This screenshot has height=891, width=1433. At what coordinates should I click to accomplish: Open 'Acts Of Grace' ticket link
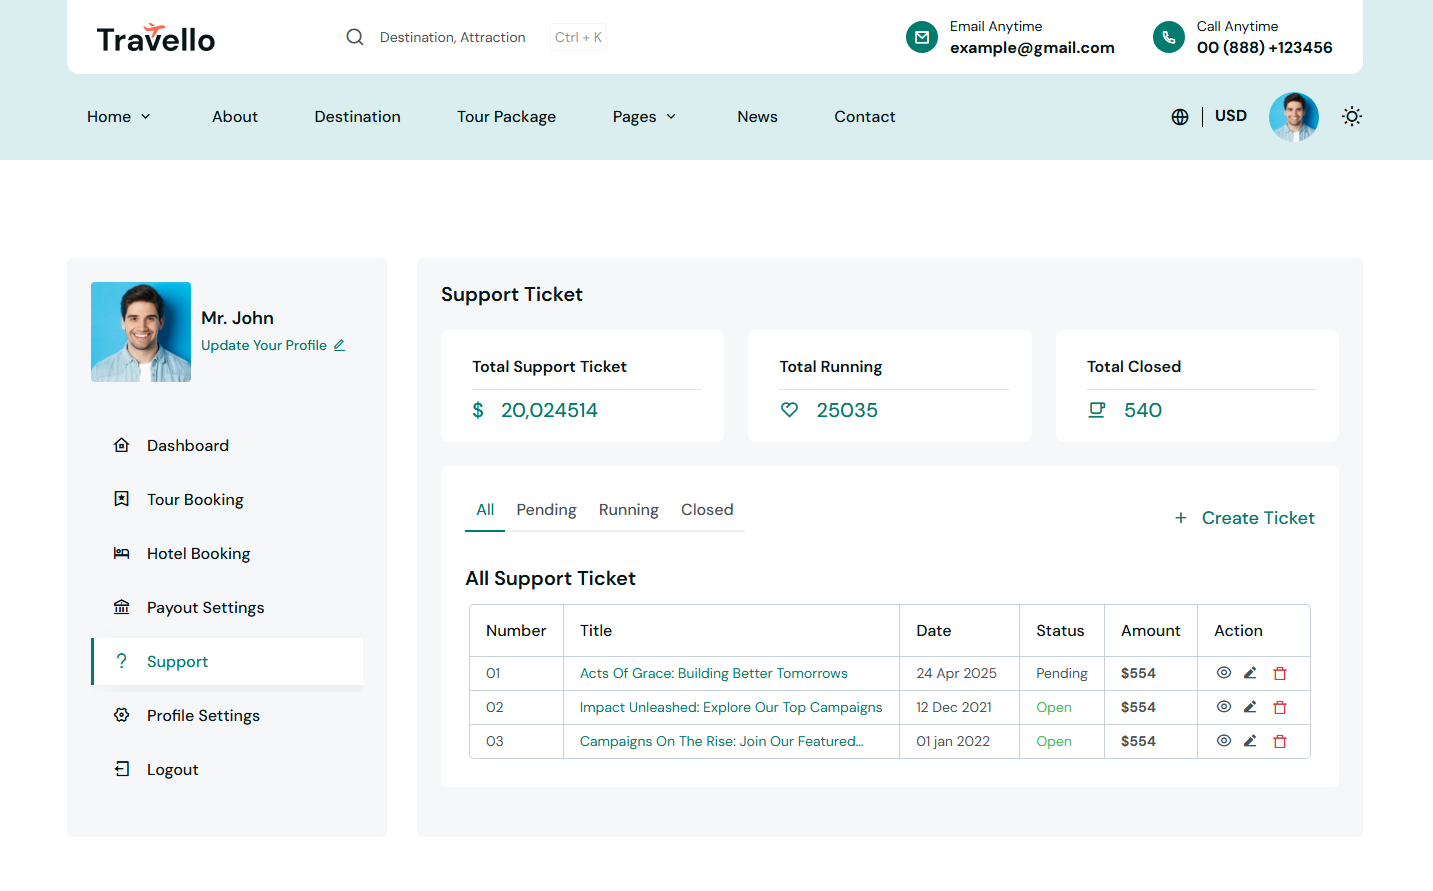[713, 674]
